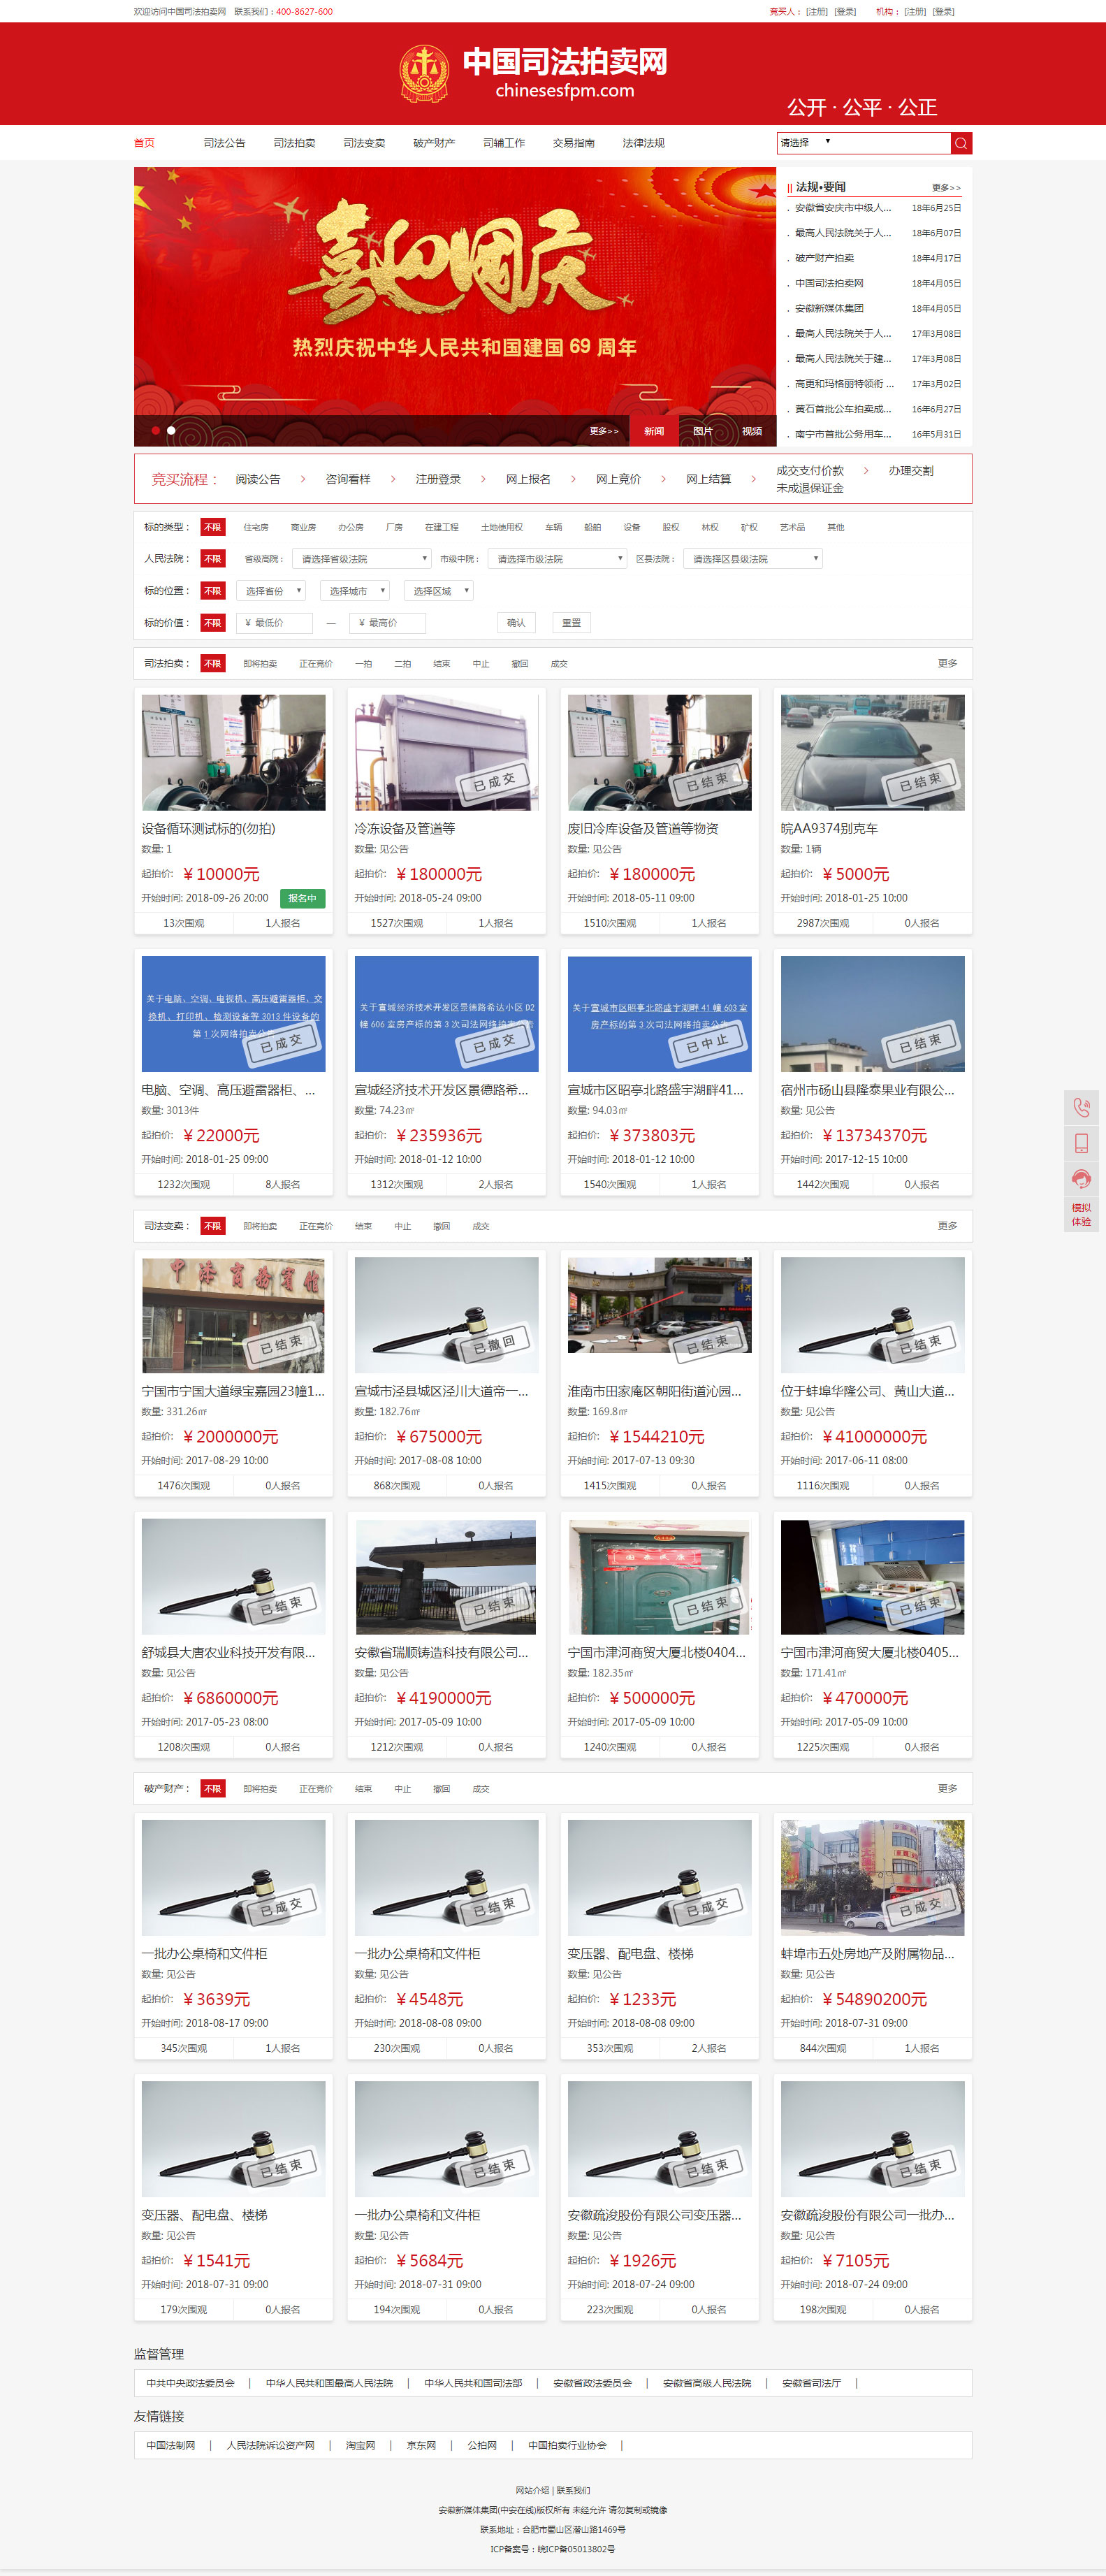
Task: Click 重置 filter button
Action: (x=571, y=623)
